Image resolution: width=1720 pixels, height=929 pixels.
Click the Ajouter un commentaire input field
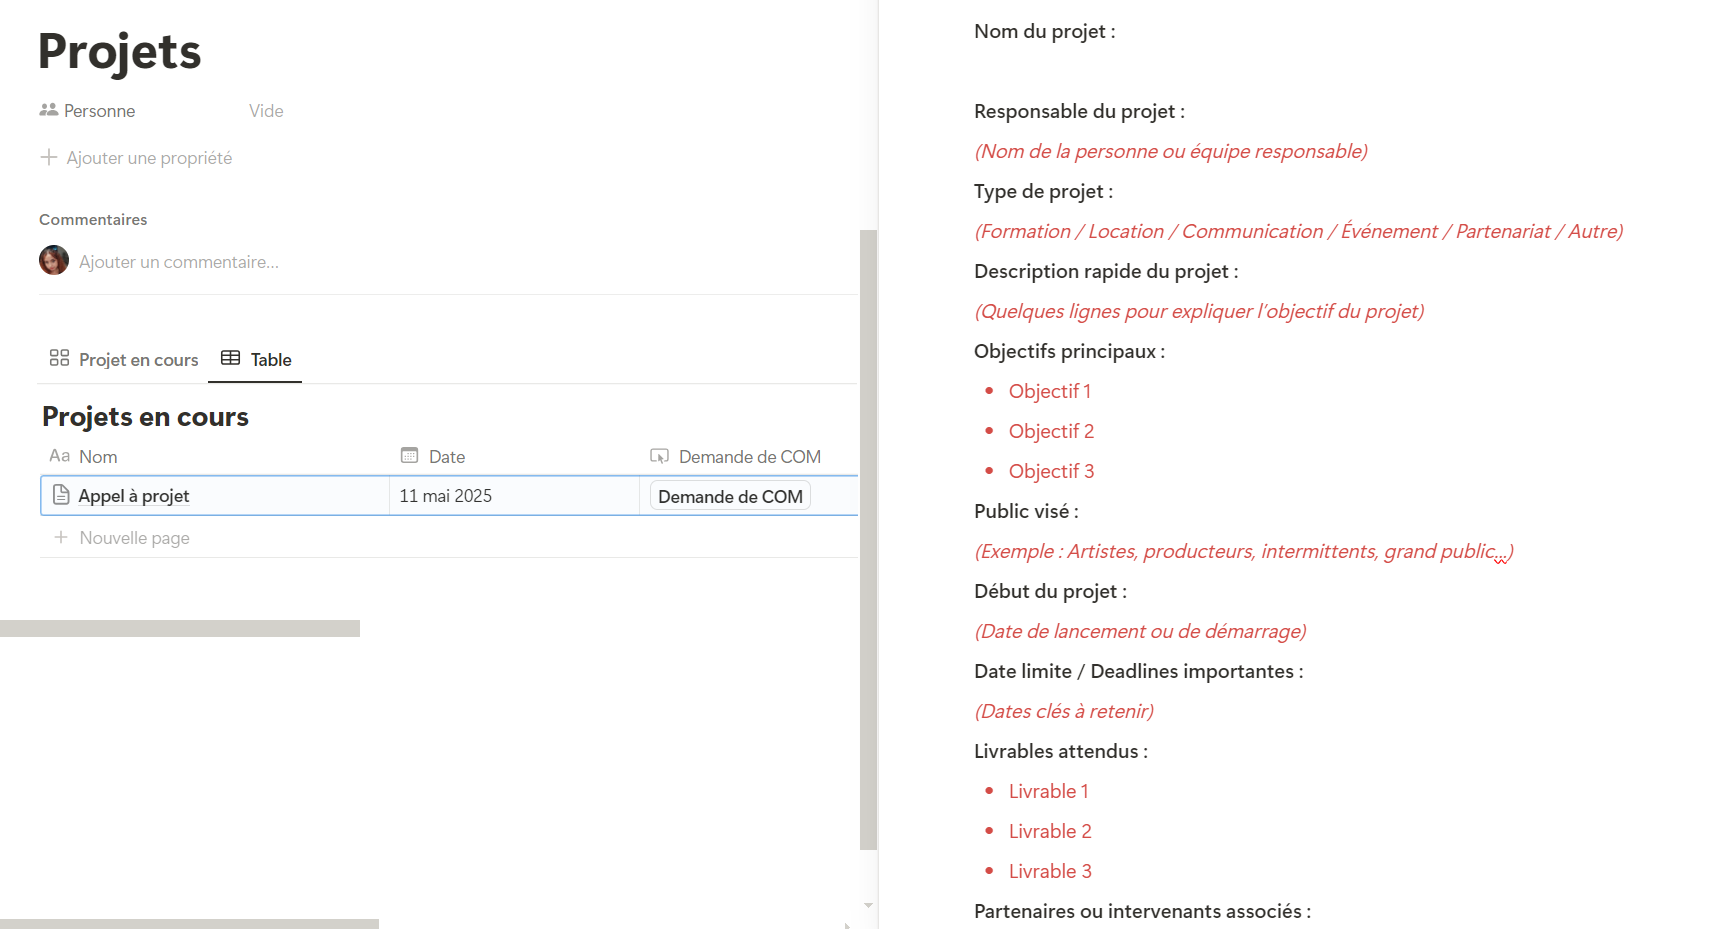[x=179, y=262]
